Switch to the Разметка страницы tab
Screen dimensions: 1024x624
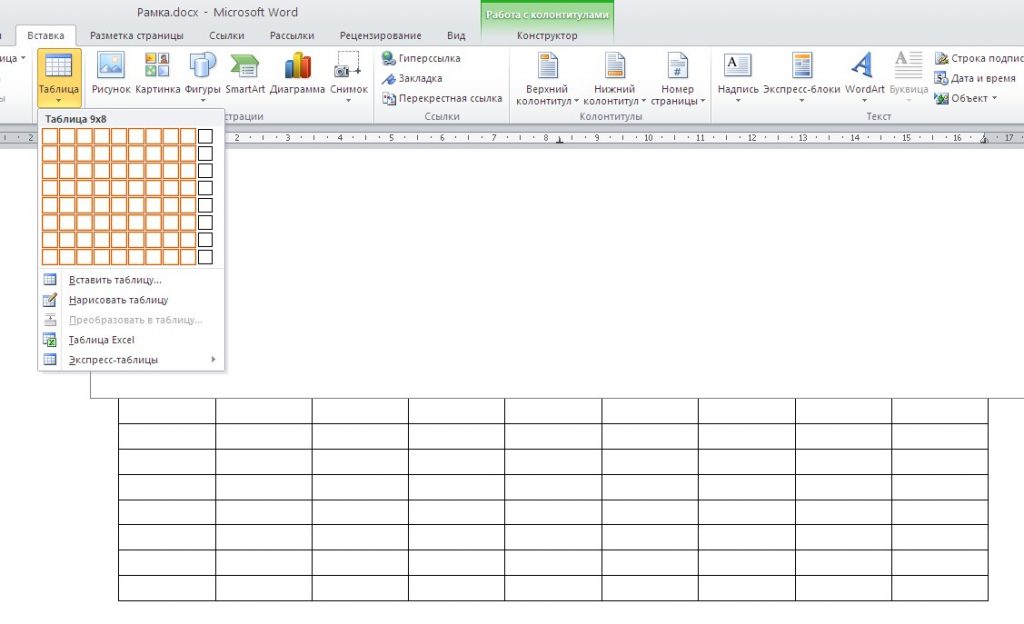click(136, 36)
